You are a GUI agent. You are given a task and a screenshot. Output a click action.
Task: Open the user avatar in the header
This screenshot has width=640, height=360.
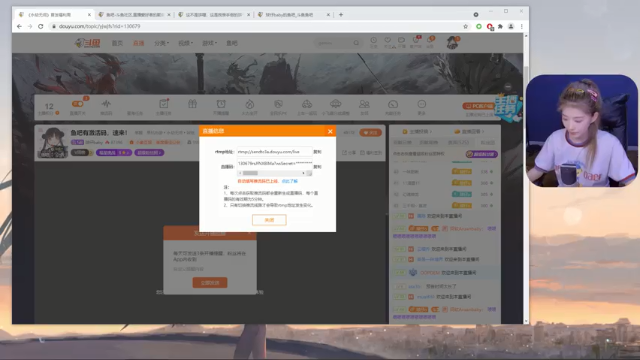[x=452, y=42]
